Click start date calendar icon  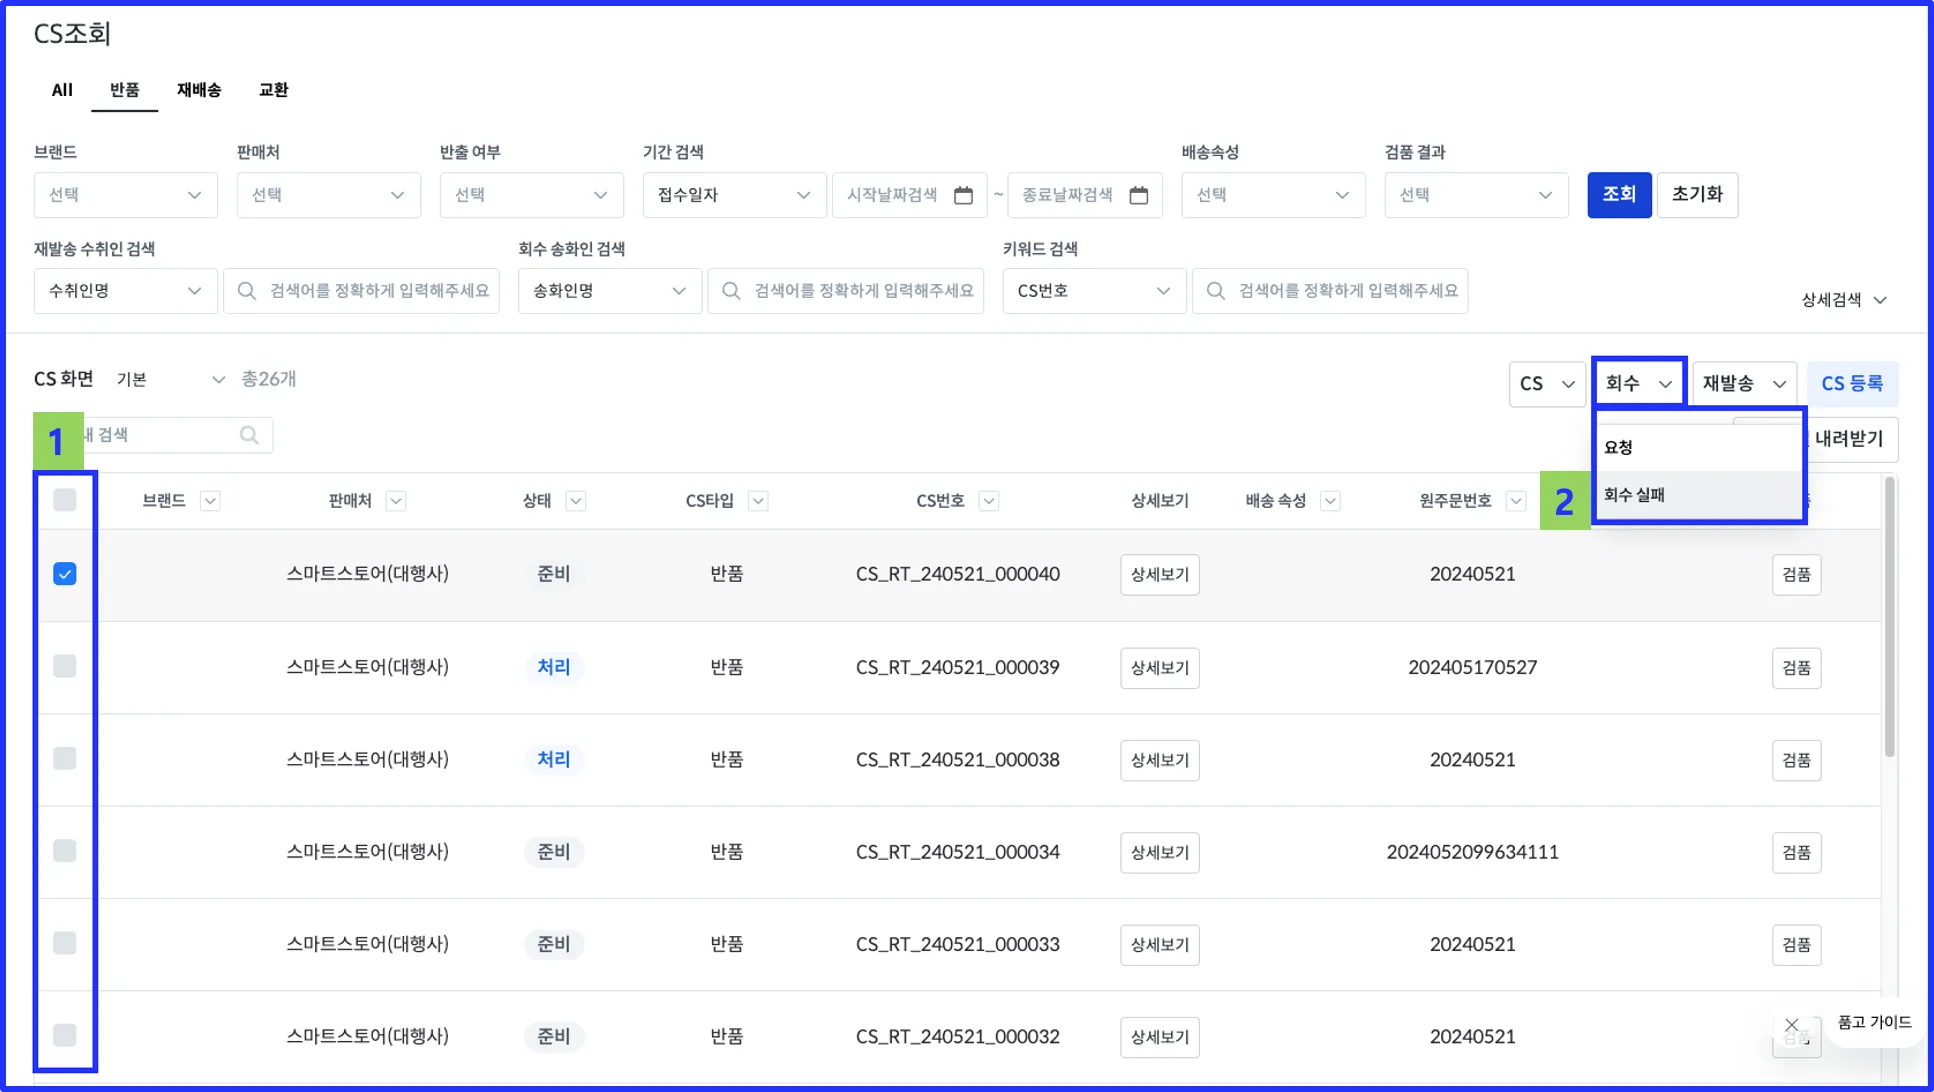coord(963,195)
